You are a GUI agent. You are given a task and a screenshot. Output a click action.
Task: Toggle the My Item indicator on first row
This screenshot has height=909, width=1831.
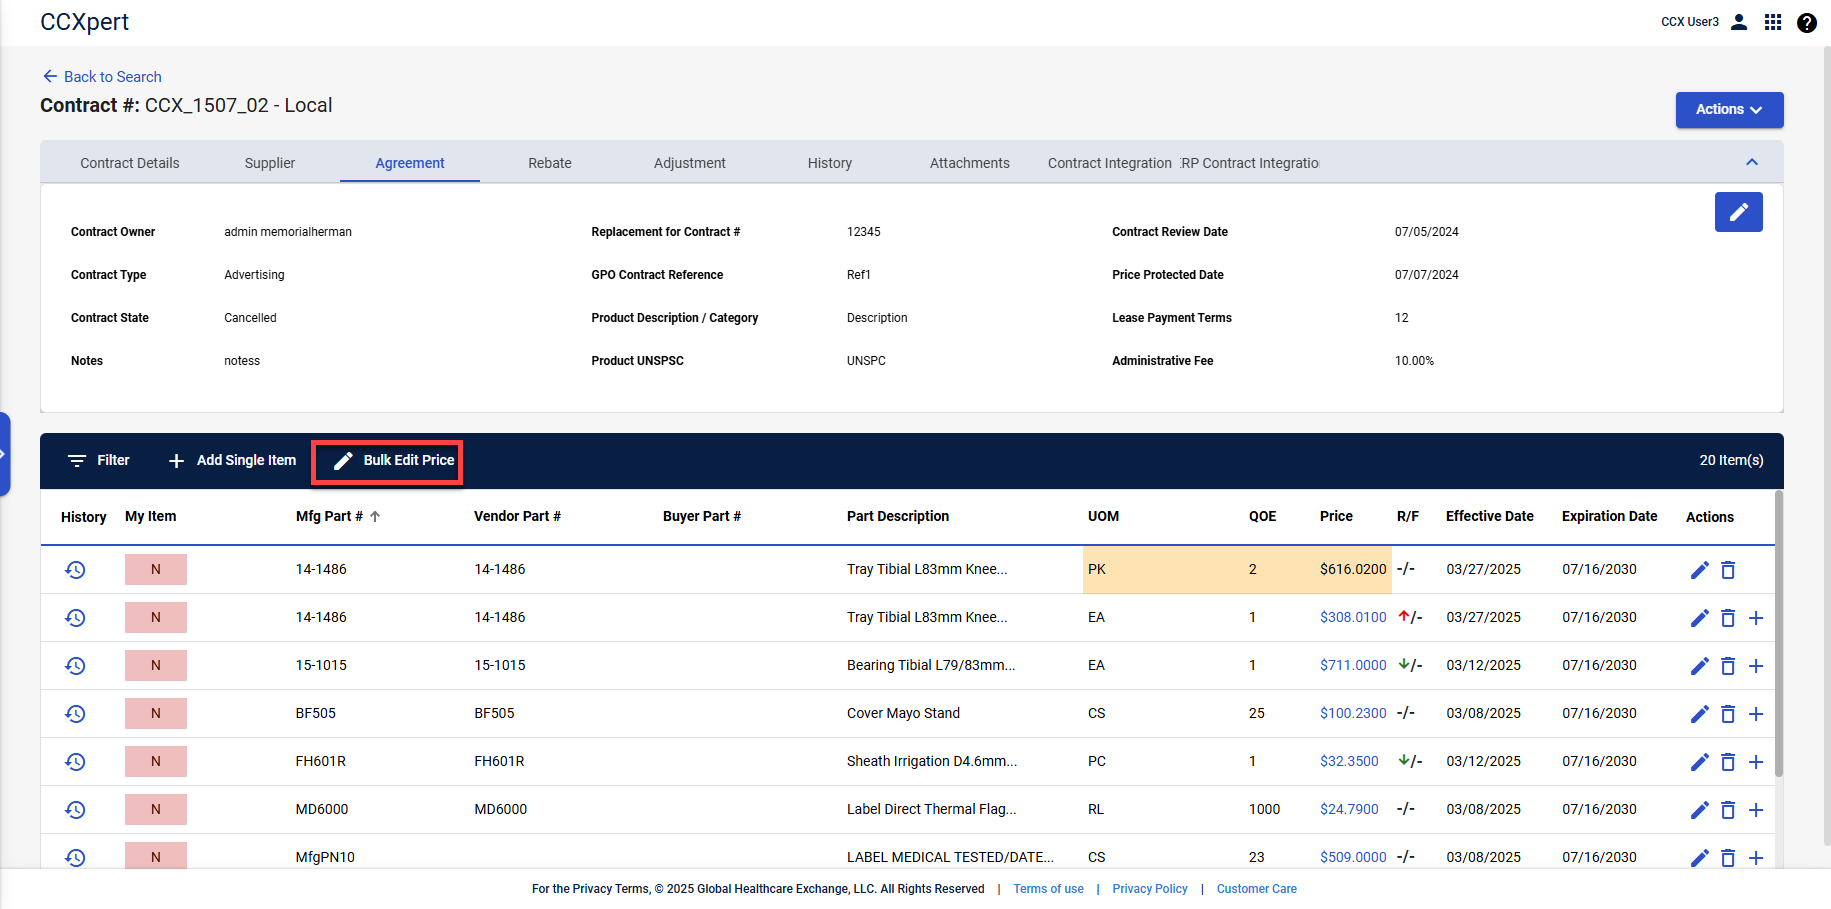click(x=155, y=569)
